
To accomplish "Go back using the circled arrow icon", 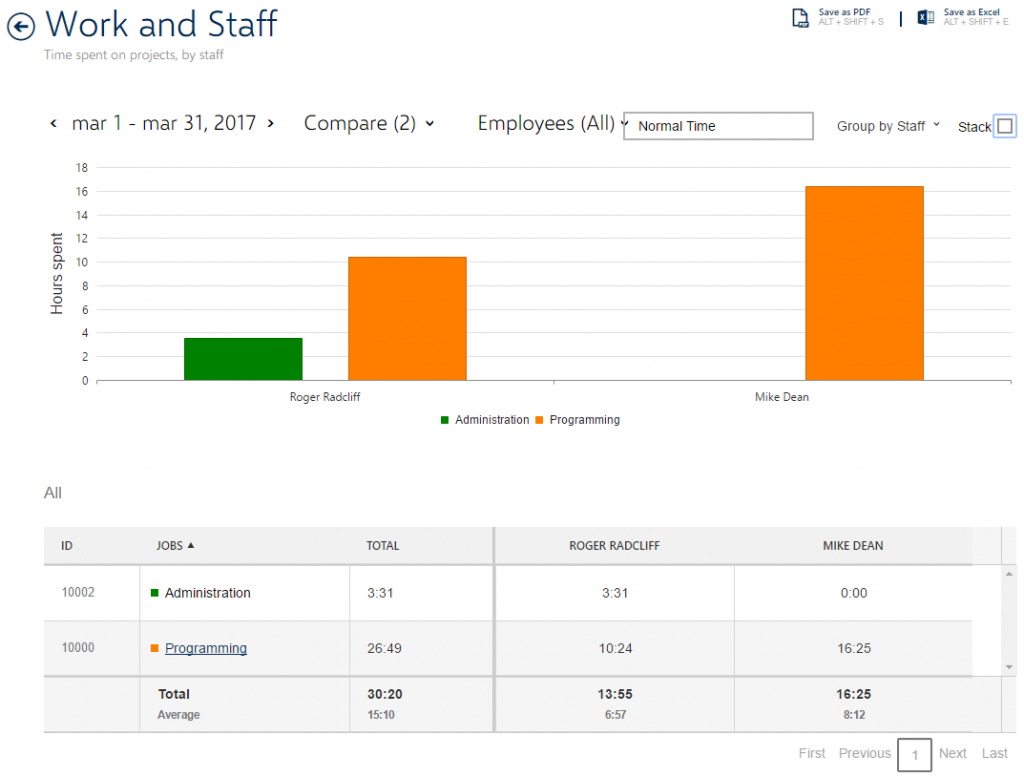I will [x=21, y=27].
